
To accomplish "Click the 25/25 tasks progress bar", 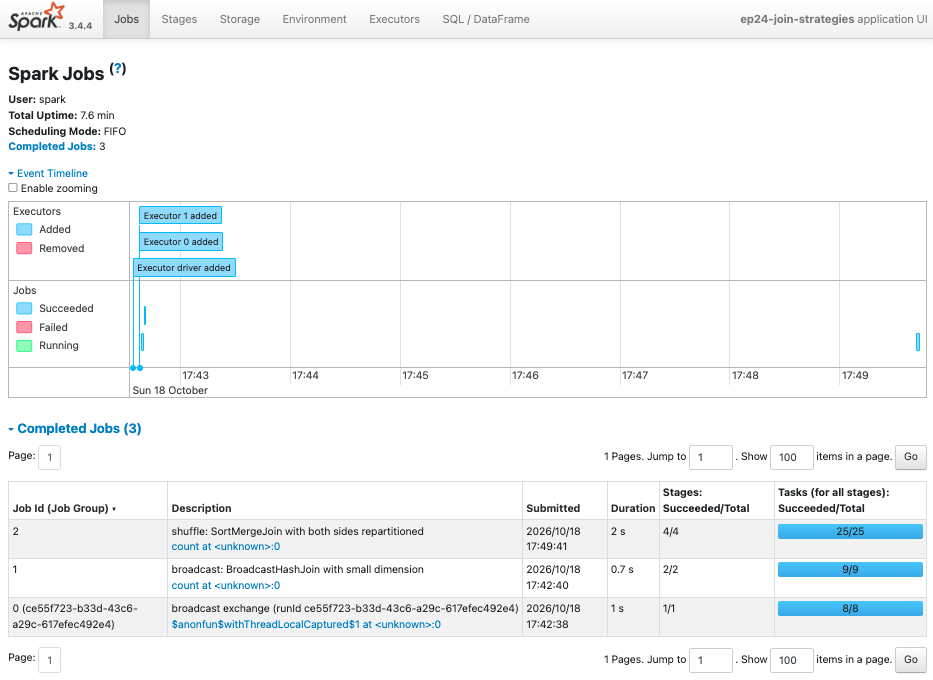I will coord(850,531).
